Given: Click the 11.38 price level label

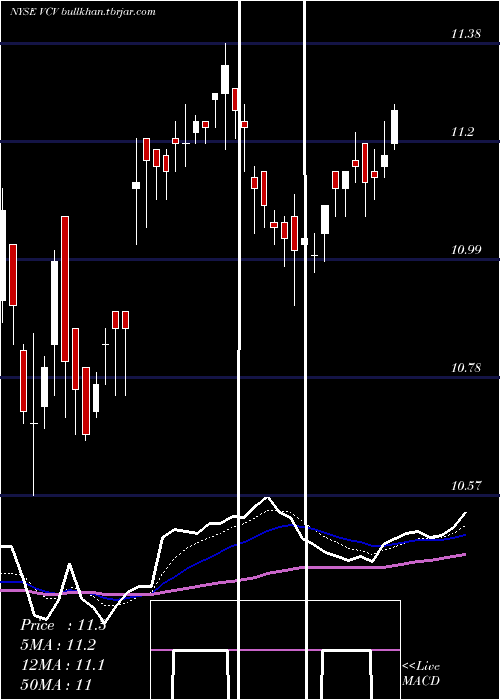Looking at the screenshot, I should point(466,33).
